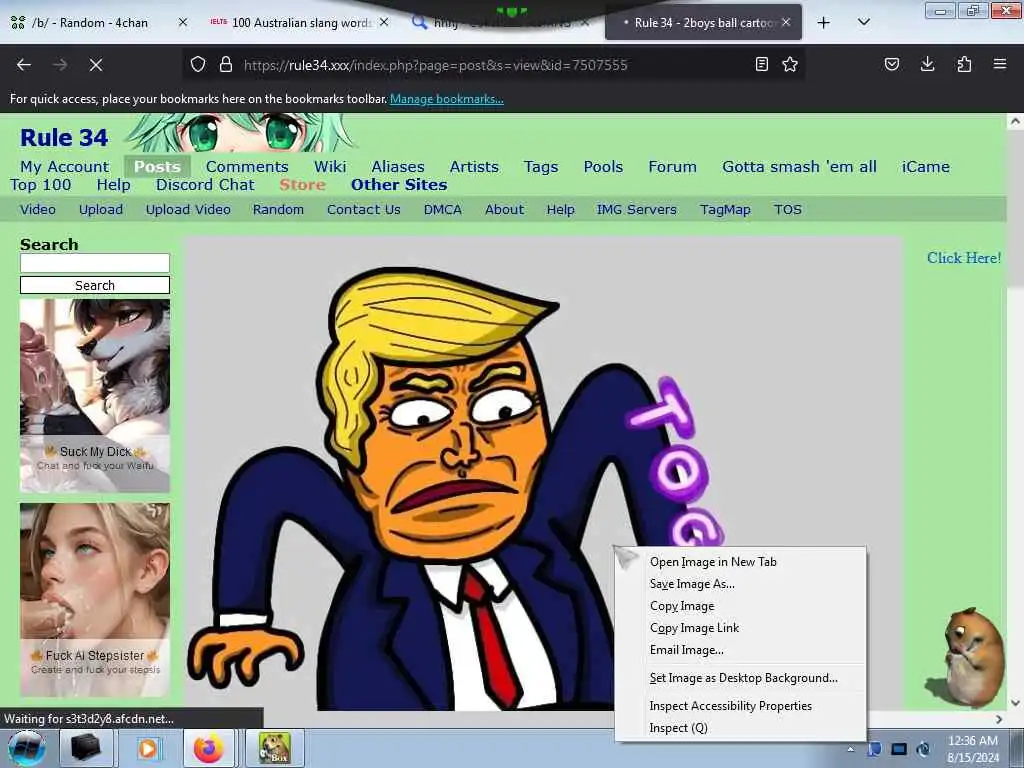Viewport: 1024px width, 768px height.
Task: Open the TOS link
Action: (788, 210)
